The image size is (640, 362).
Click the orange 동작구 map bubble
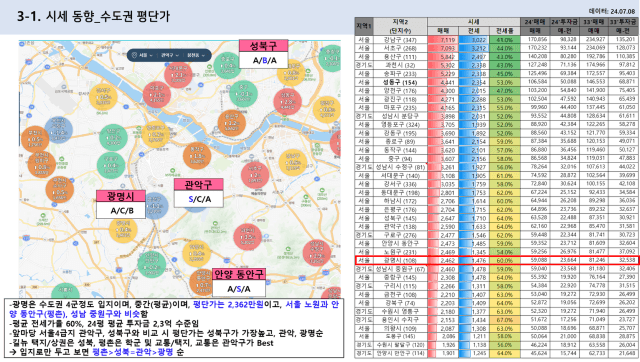[197, 155]
